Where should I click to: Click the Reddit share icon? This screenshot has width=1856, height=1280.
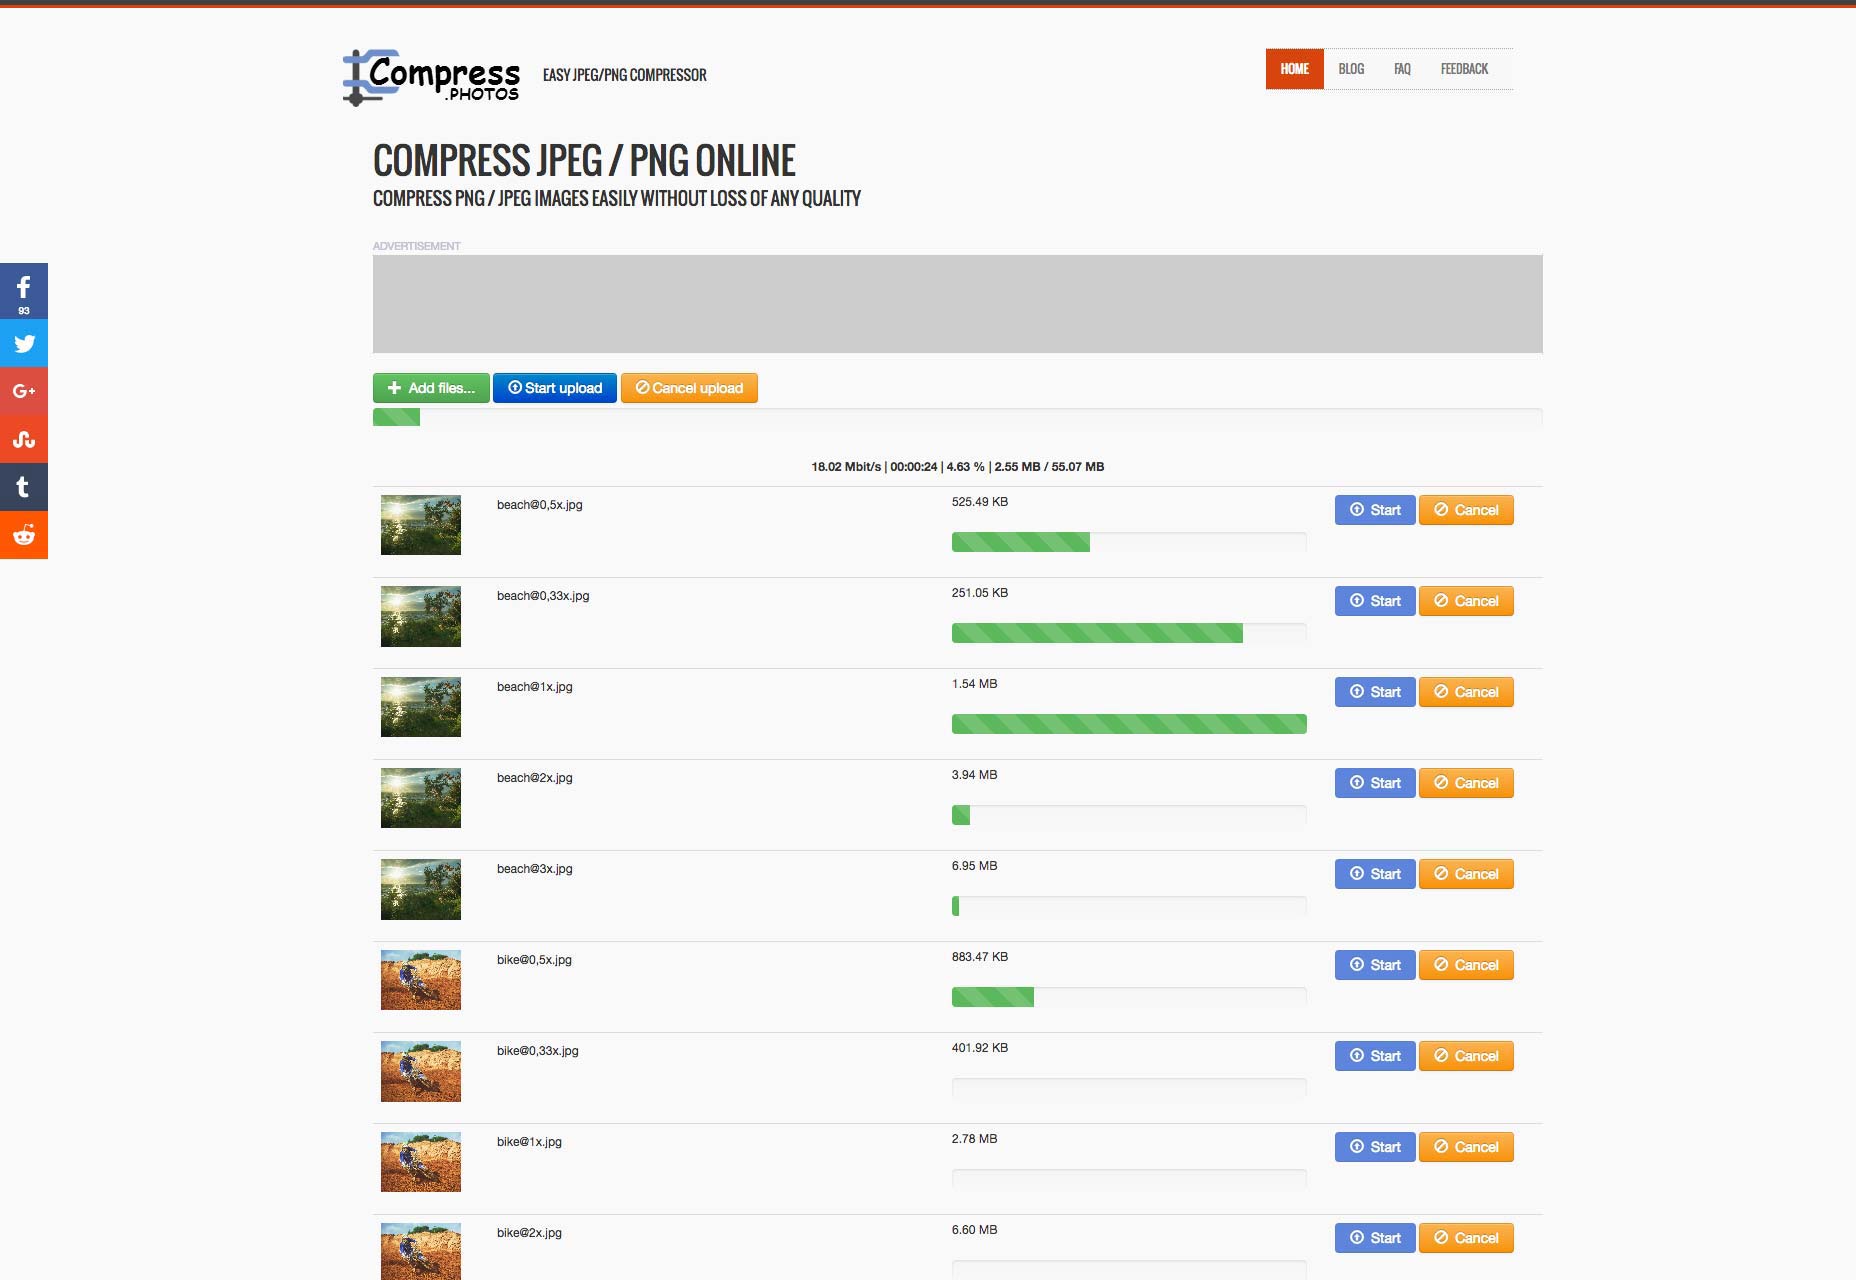point(24,535)
